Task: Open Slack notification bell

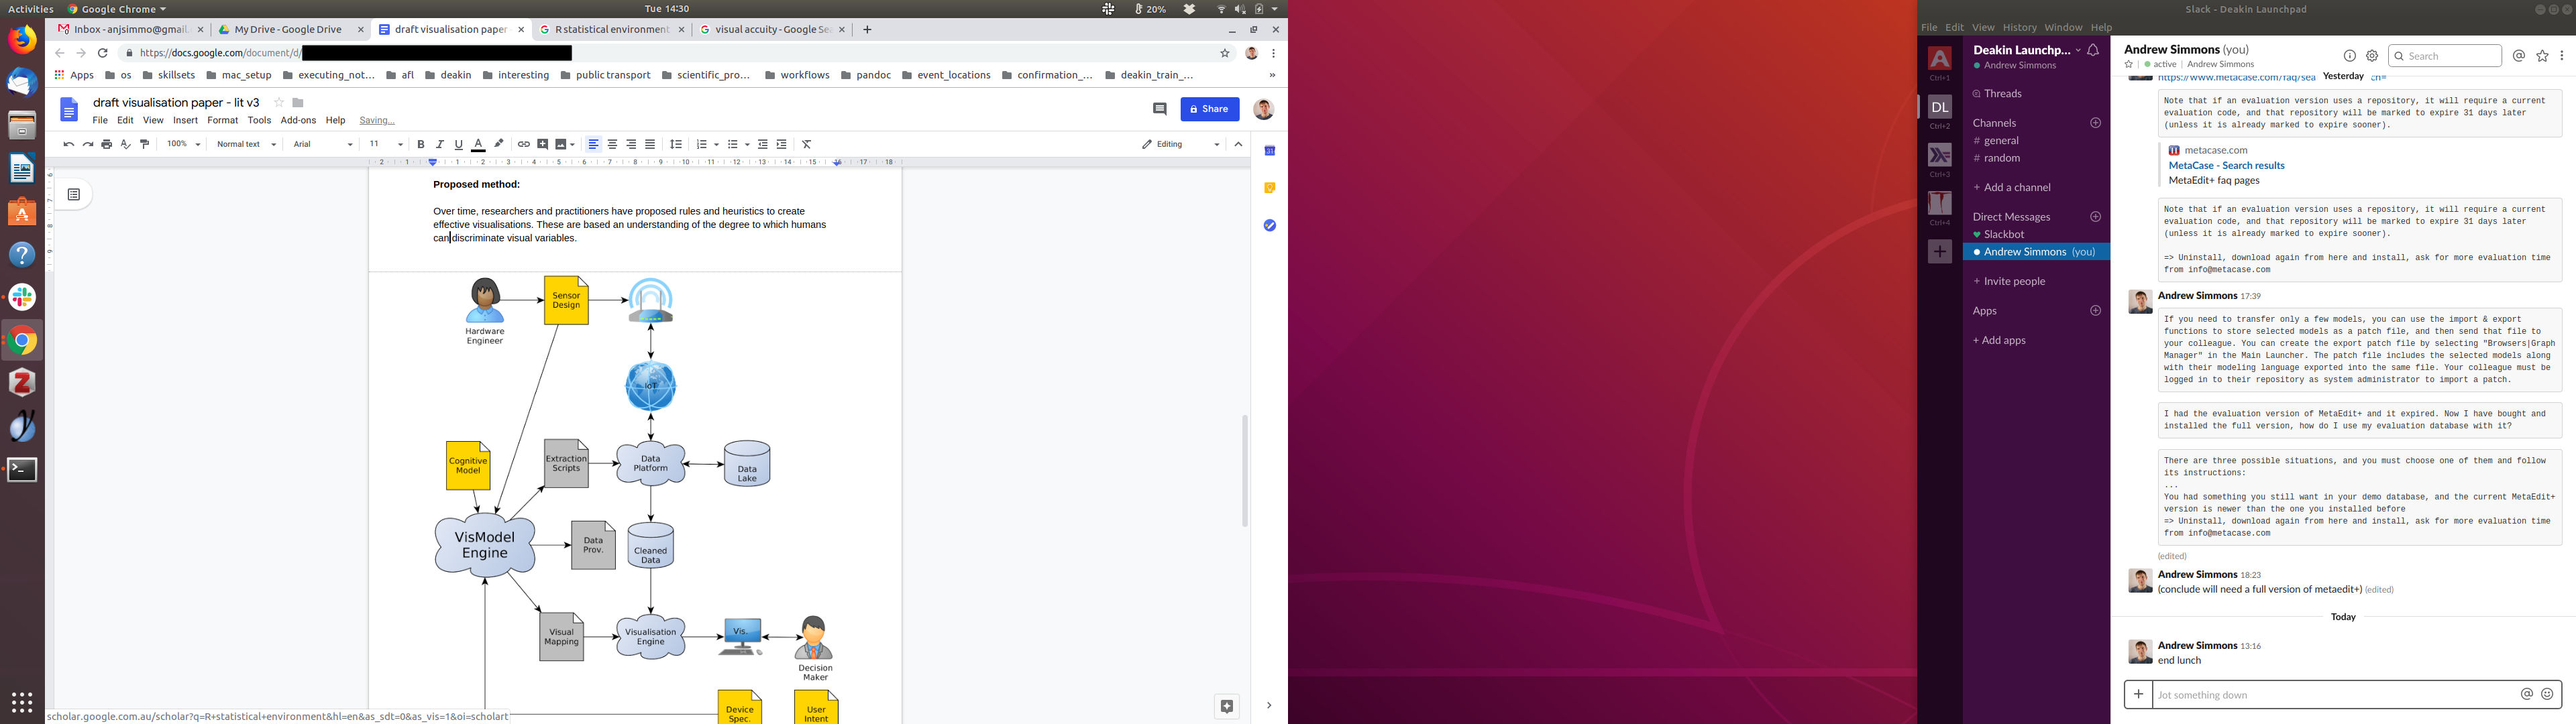Action: pos(2093,50)
